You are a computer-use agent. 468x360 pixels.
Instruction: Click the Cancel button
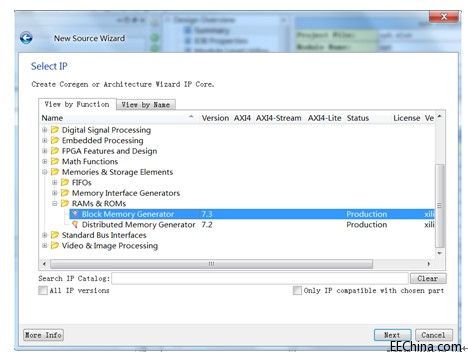click(x=433, y=335)
